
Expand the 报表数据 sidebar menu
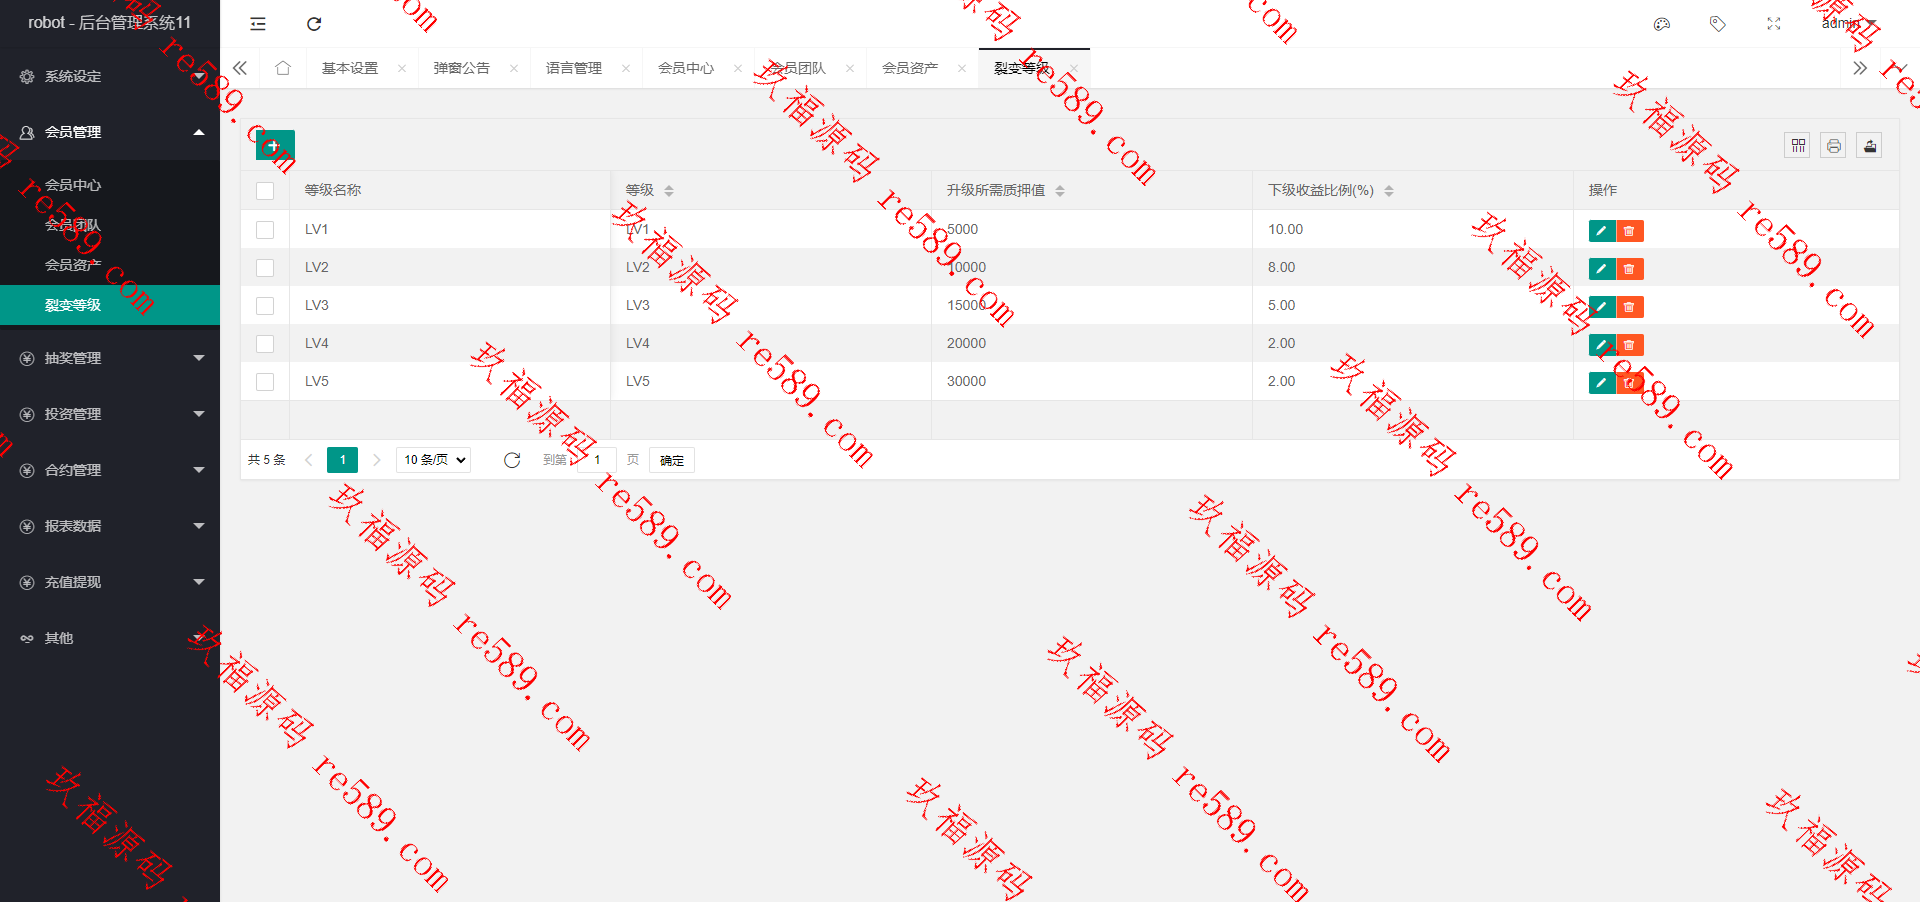point(110,526)
